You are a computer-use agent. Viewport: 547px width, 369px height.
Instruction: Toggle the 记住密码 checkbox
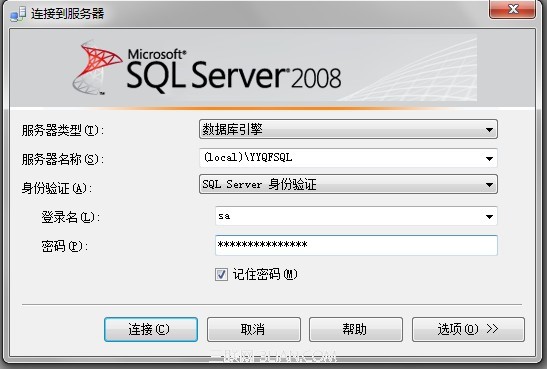click(x=221, y=274)
